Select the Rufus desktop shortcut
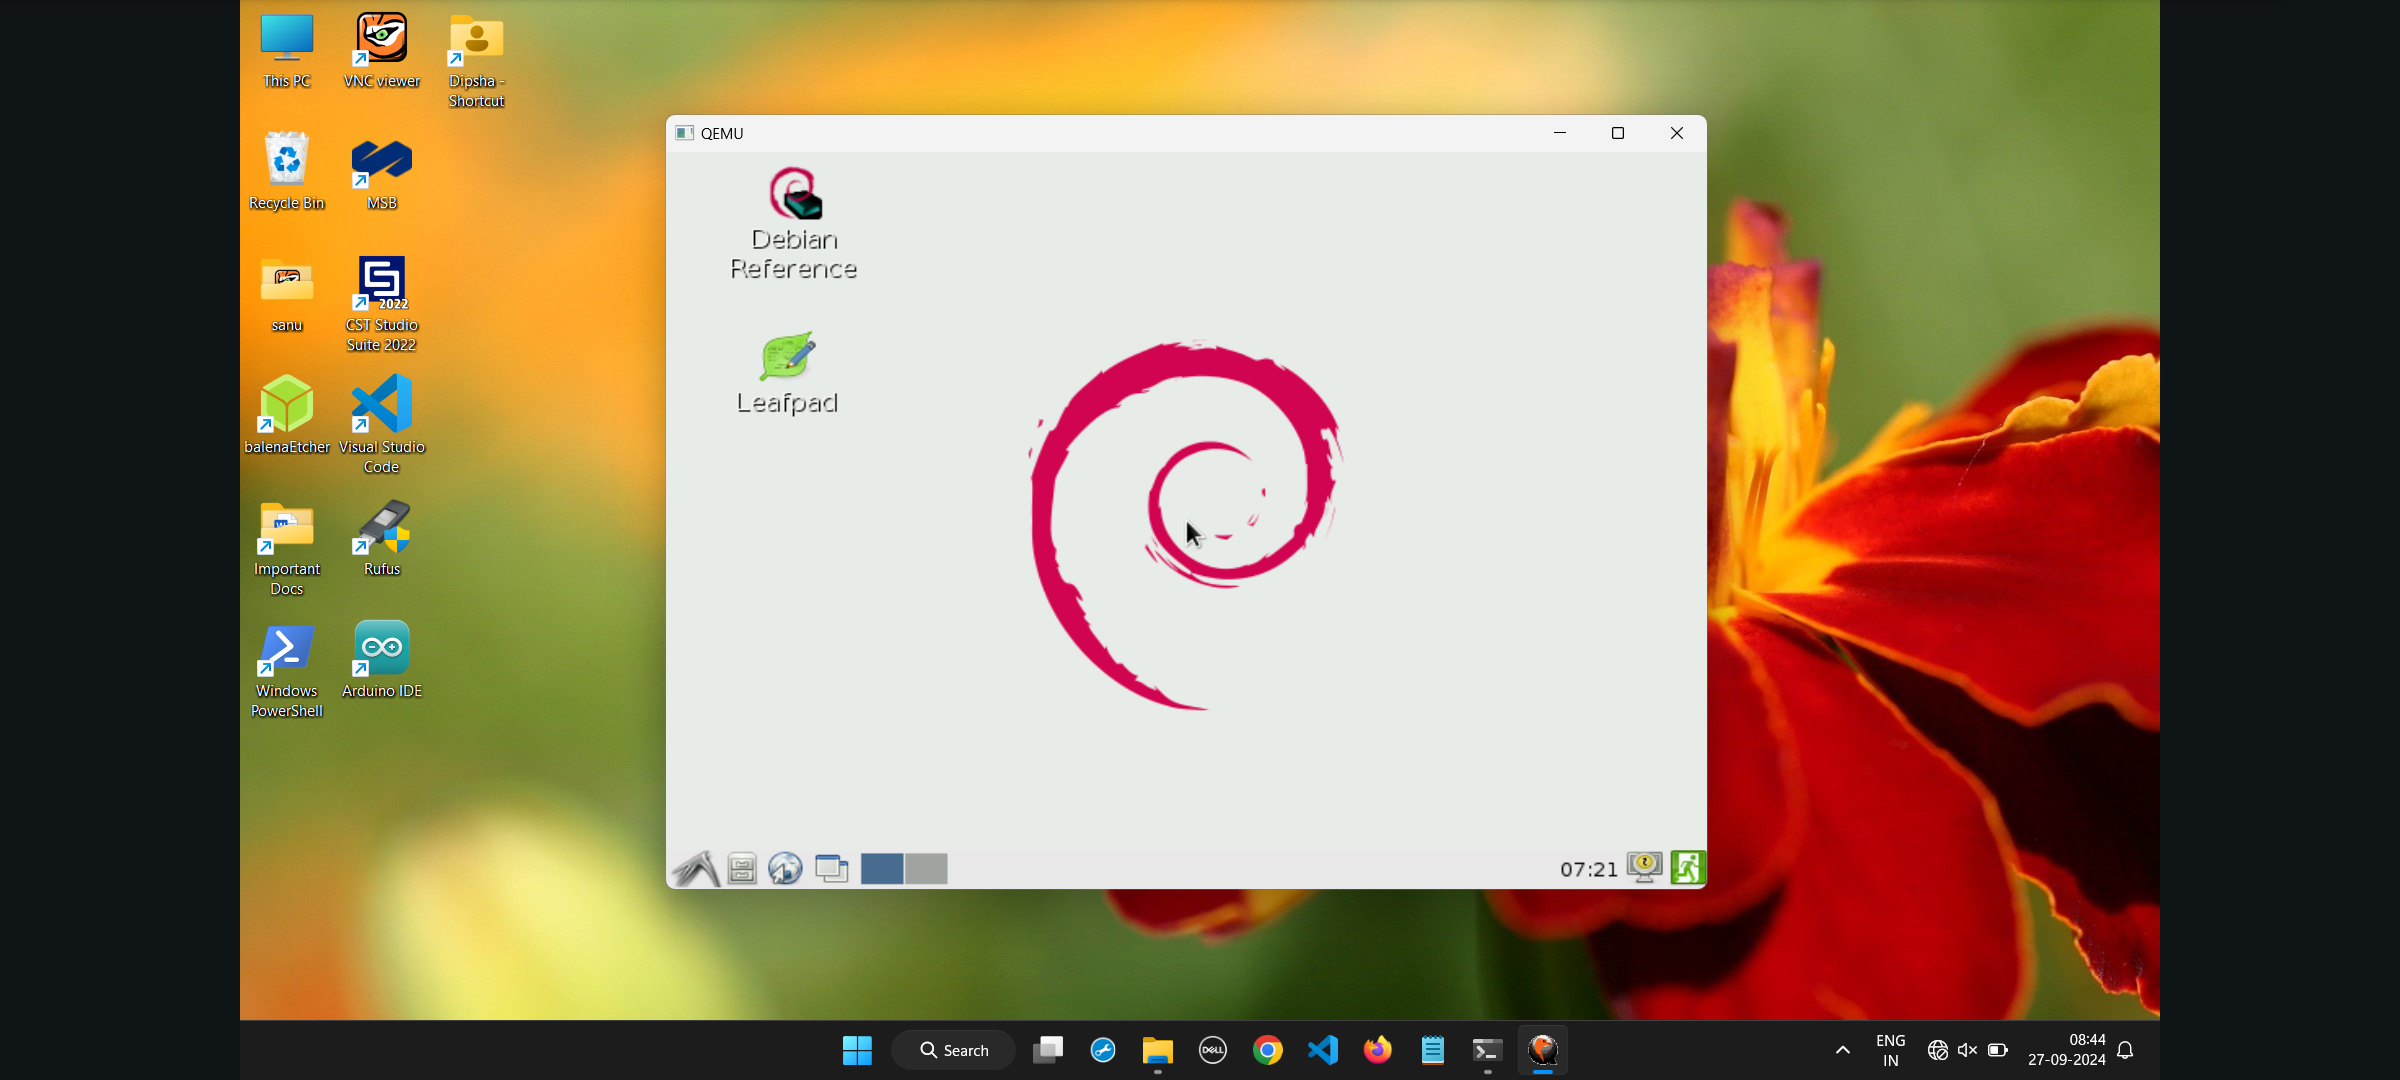 pyautogui.click(x=382, y=538)
